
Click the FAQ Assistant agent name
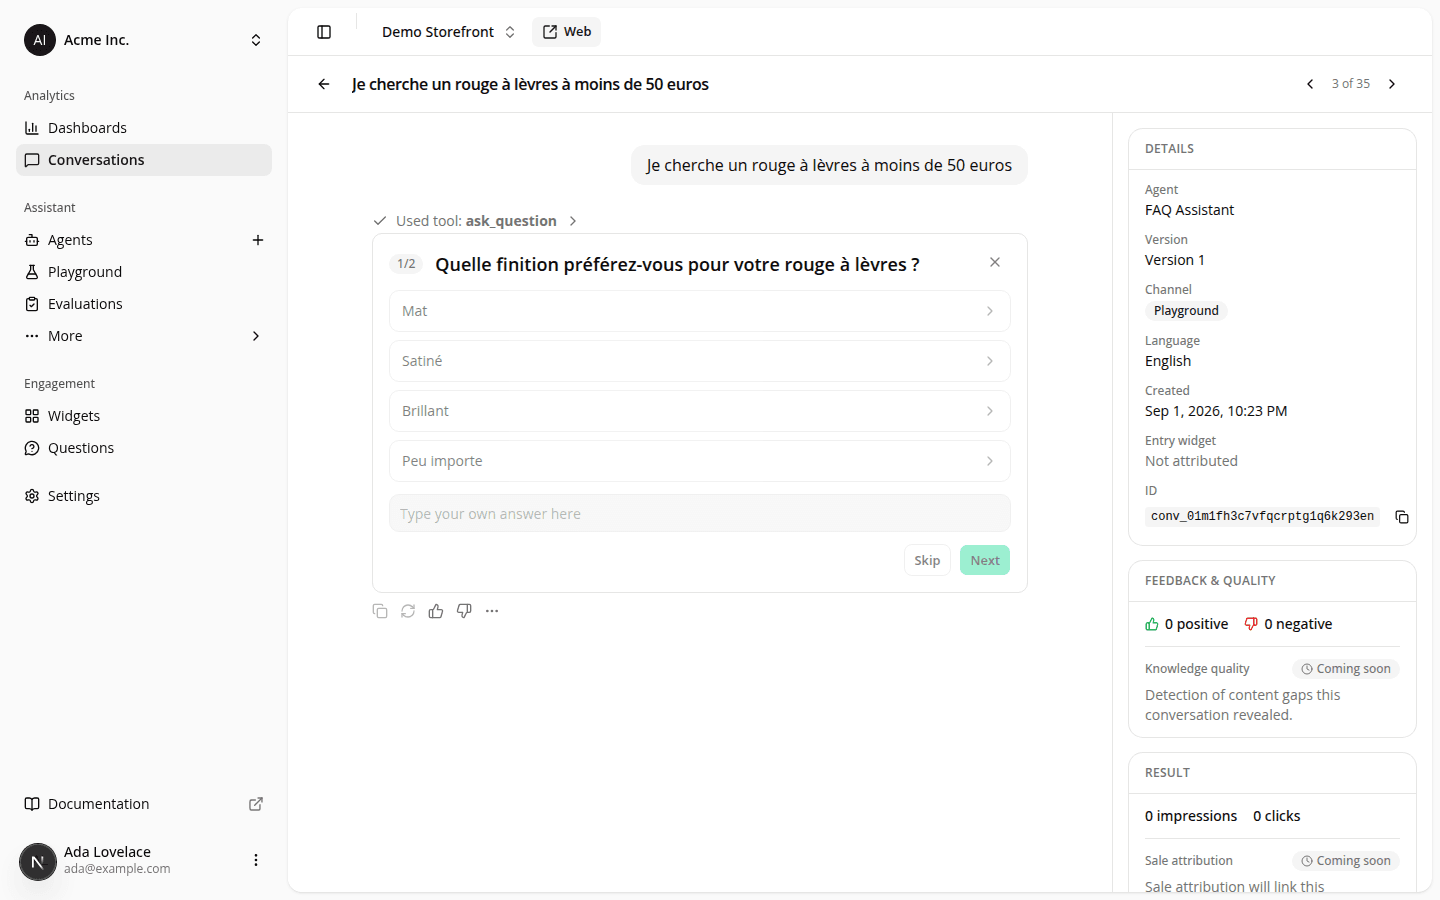pos(1189,210)
